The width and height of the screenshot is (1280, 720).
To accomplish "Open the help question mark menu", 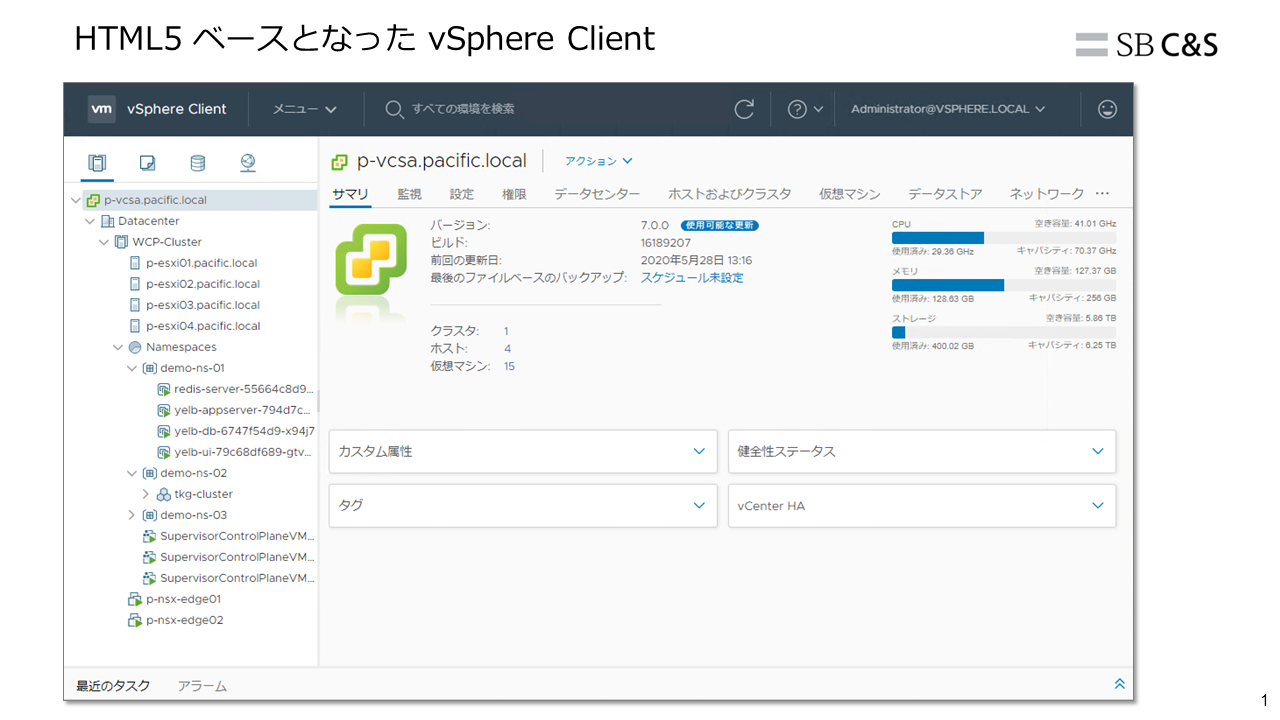I will [x=805, y=109].
